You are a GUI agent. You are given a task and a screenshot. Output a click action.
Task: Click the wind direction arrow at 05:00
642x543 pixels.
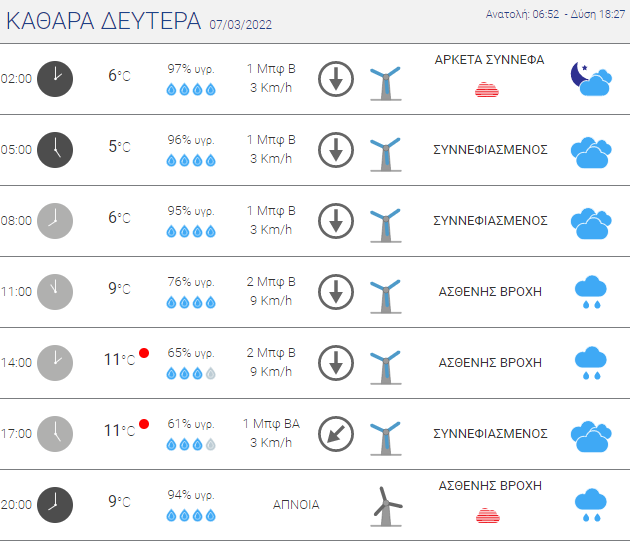tap(336, 150)
